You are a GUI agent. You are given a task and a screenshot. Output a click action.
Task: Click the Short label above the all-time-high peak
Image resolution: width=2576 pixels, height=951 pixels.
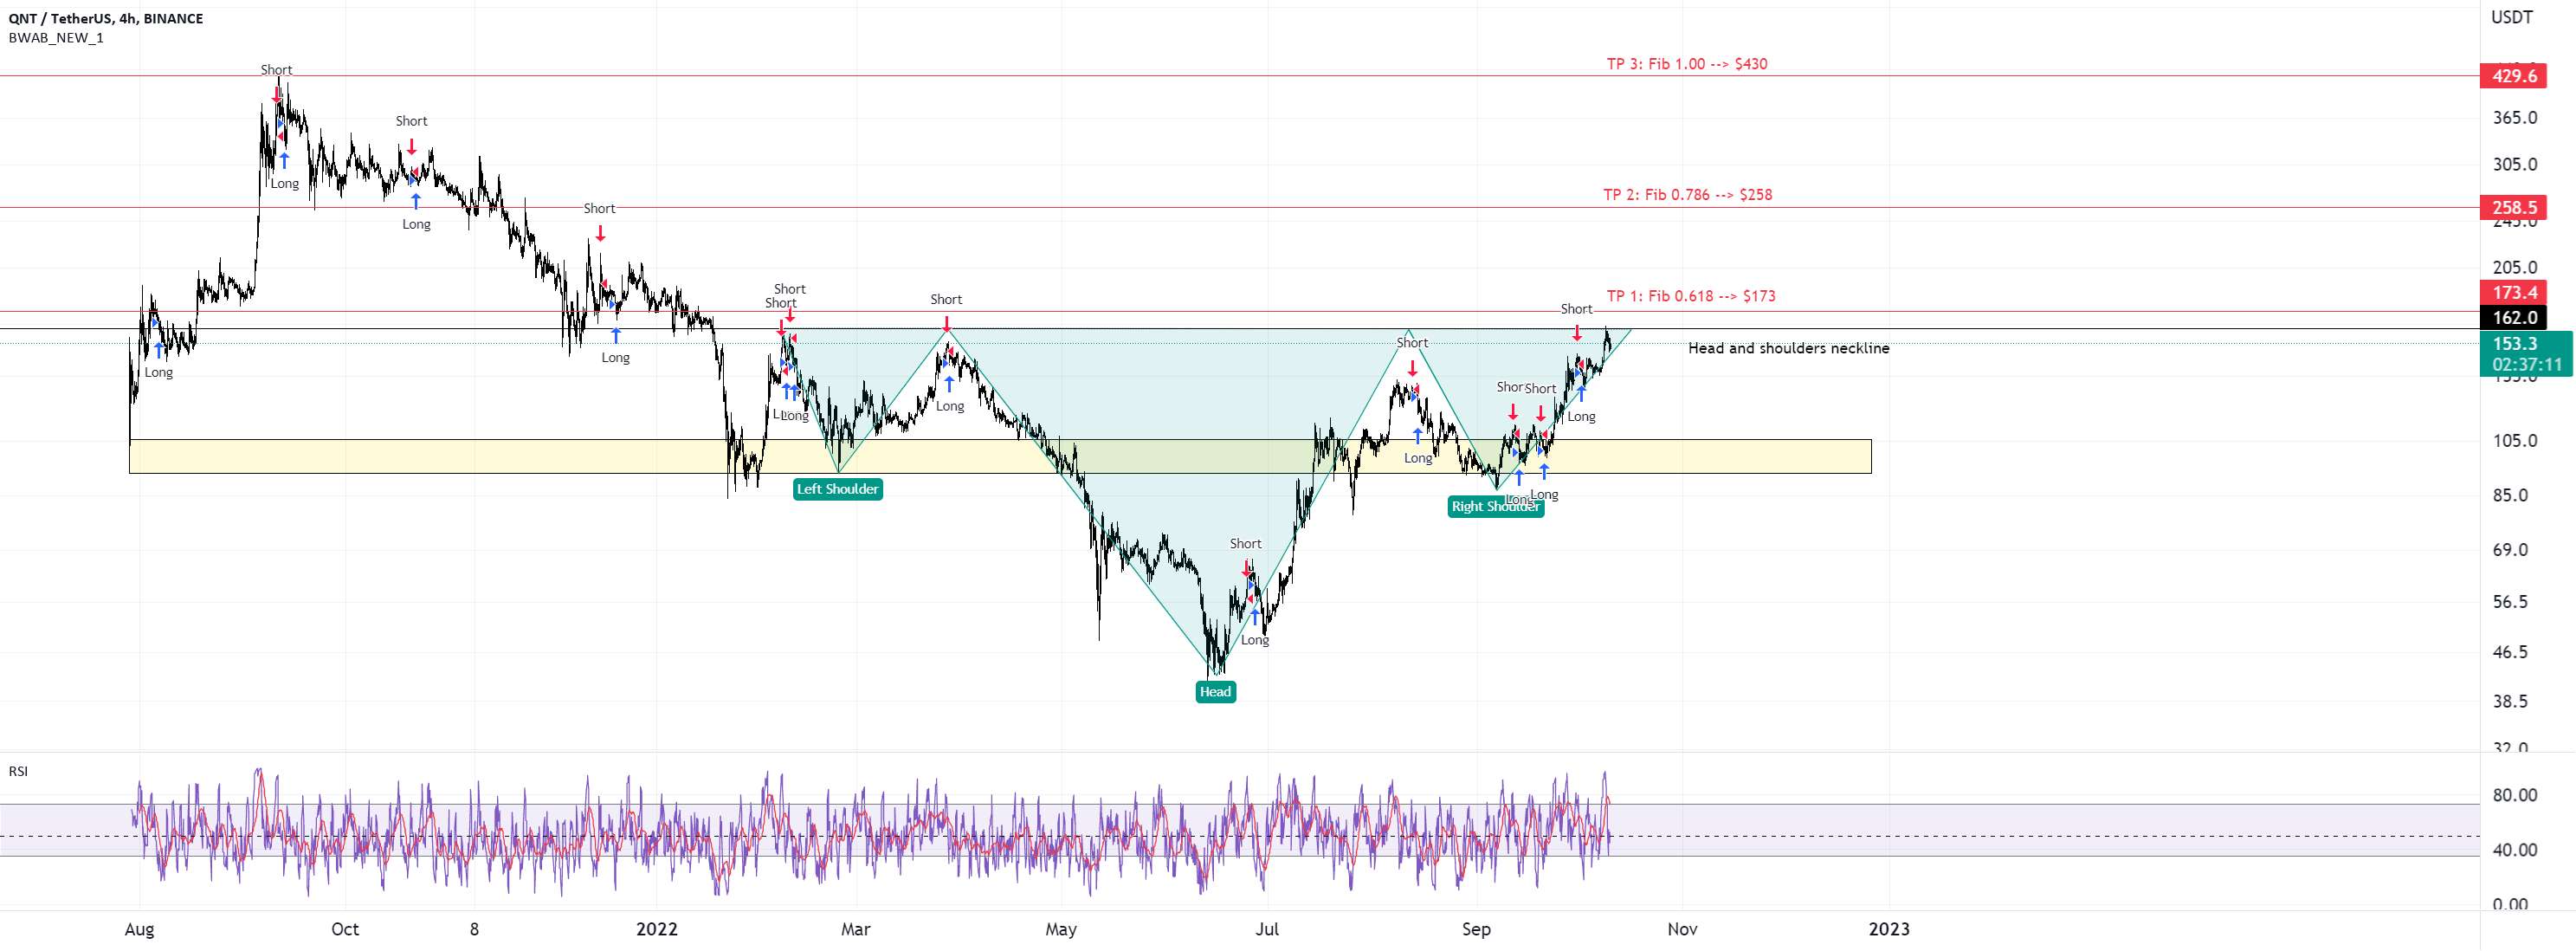(277, 70)
